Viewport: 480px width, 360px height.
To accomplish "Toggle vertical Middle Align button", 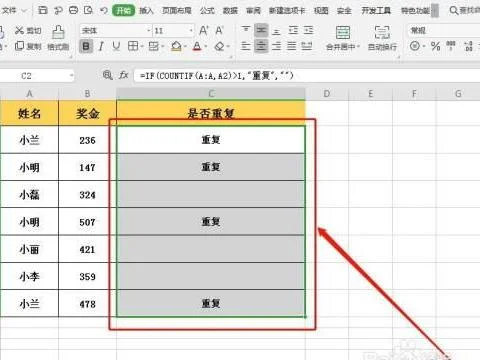I will (261, 30).
